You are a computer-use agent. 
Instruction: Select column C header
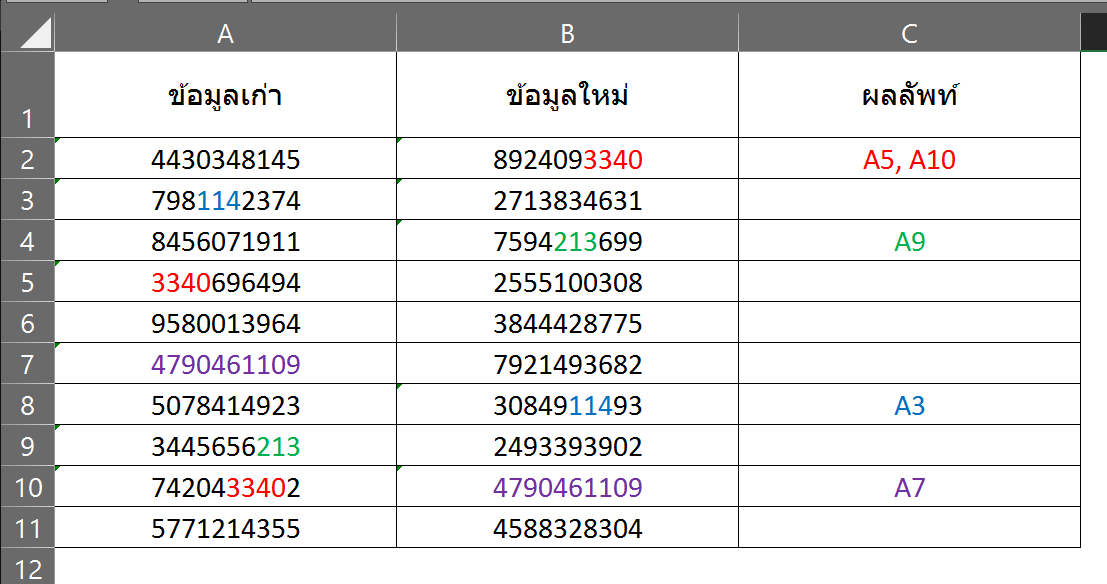point(909,32)
